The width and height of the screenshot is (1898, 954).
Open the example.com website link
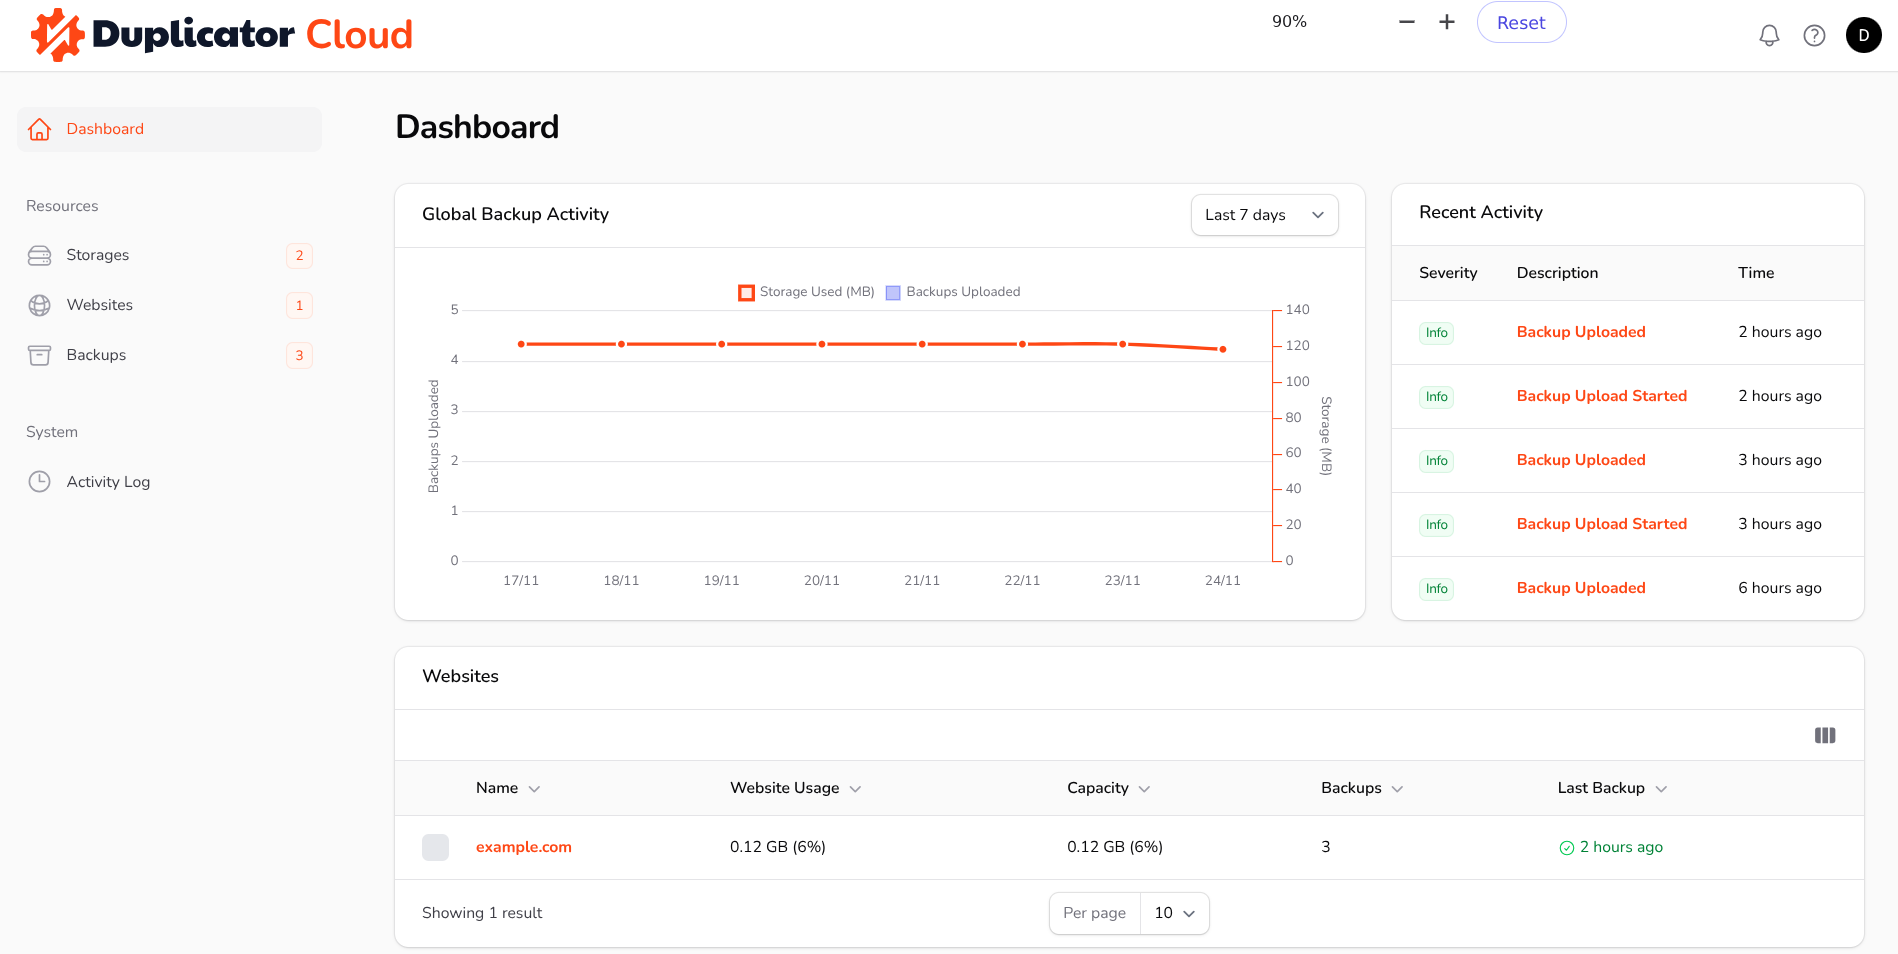pos(523,847)
